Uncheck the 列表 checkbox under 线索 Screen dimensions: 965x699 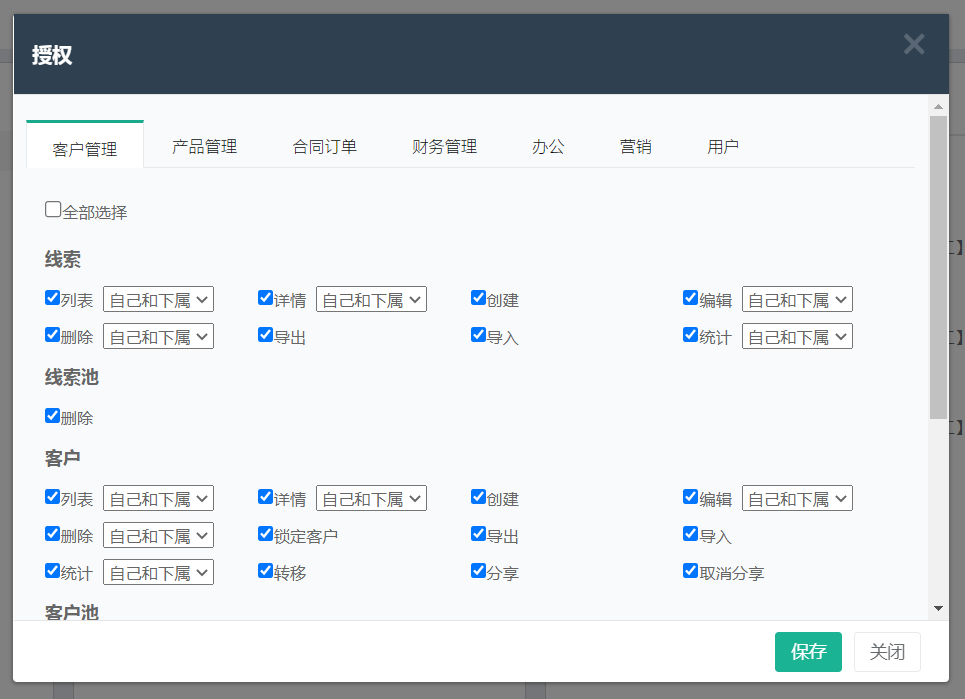point(52,298)
